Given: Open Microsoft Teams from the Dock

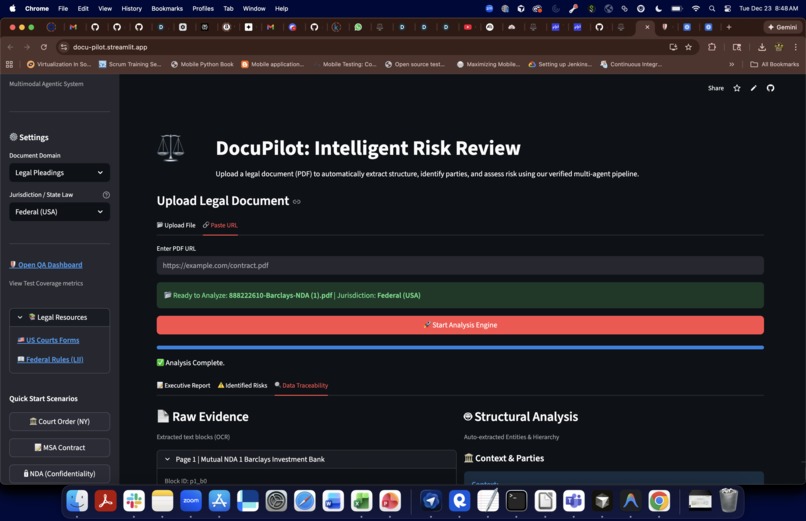Looking at the screenshot, I should pyautogui.click(x=574, y=500).
